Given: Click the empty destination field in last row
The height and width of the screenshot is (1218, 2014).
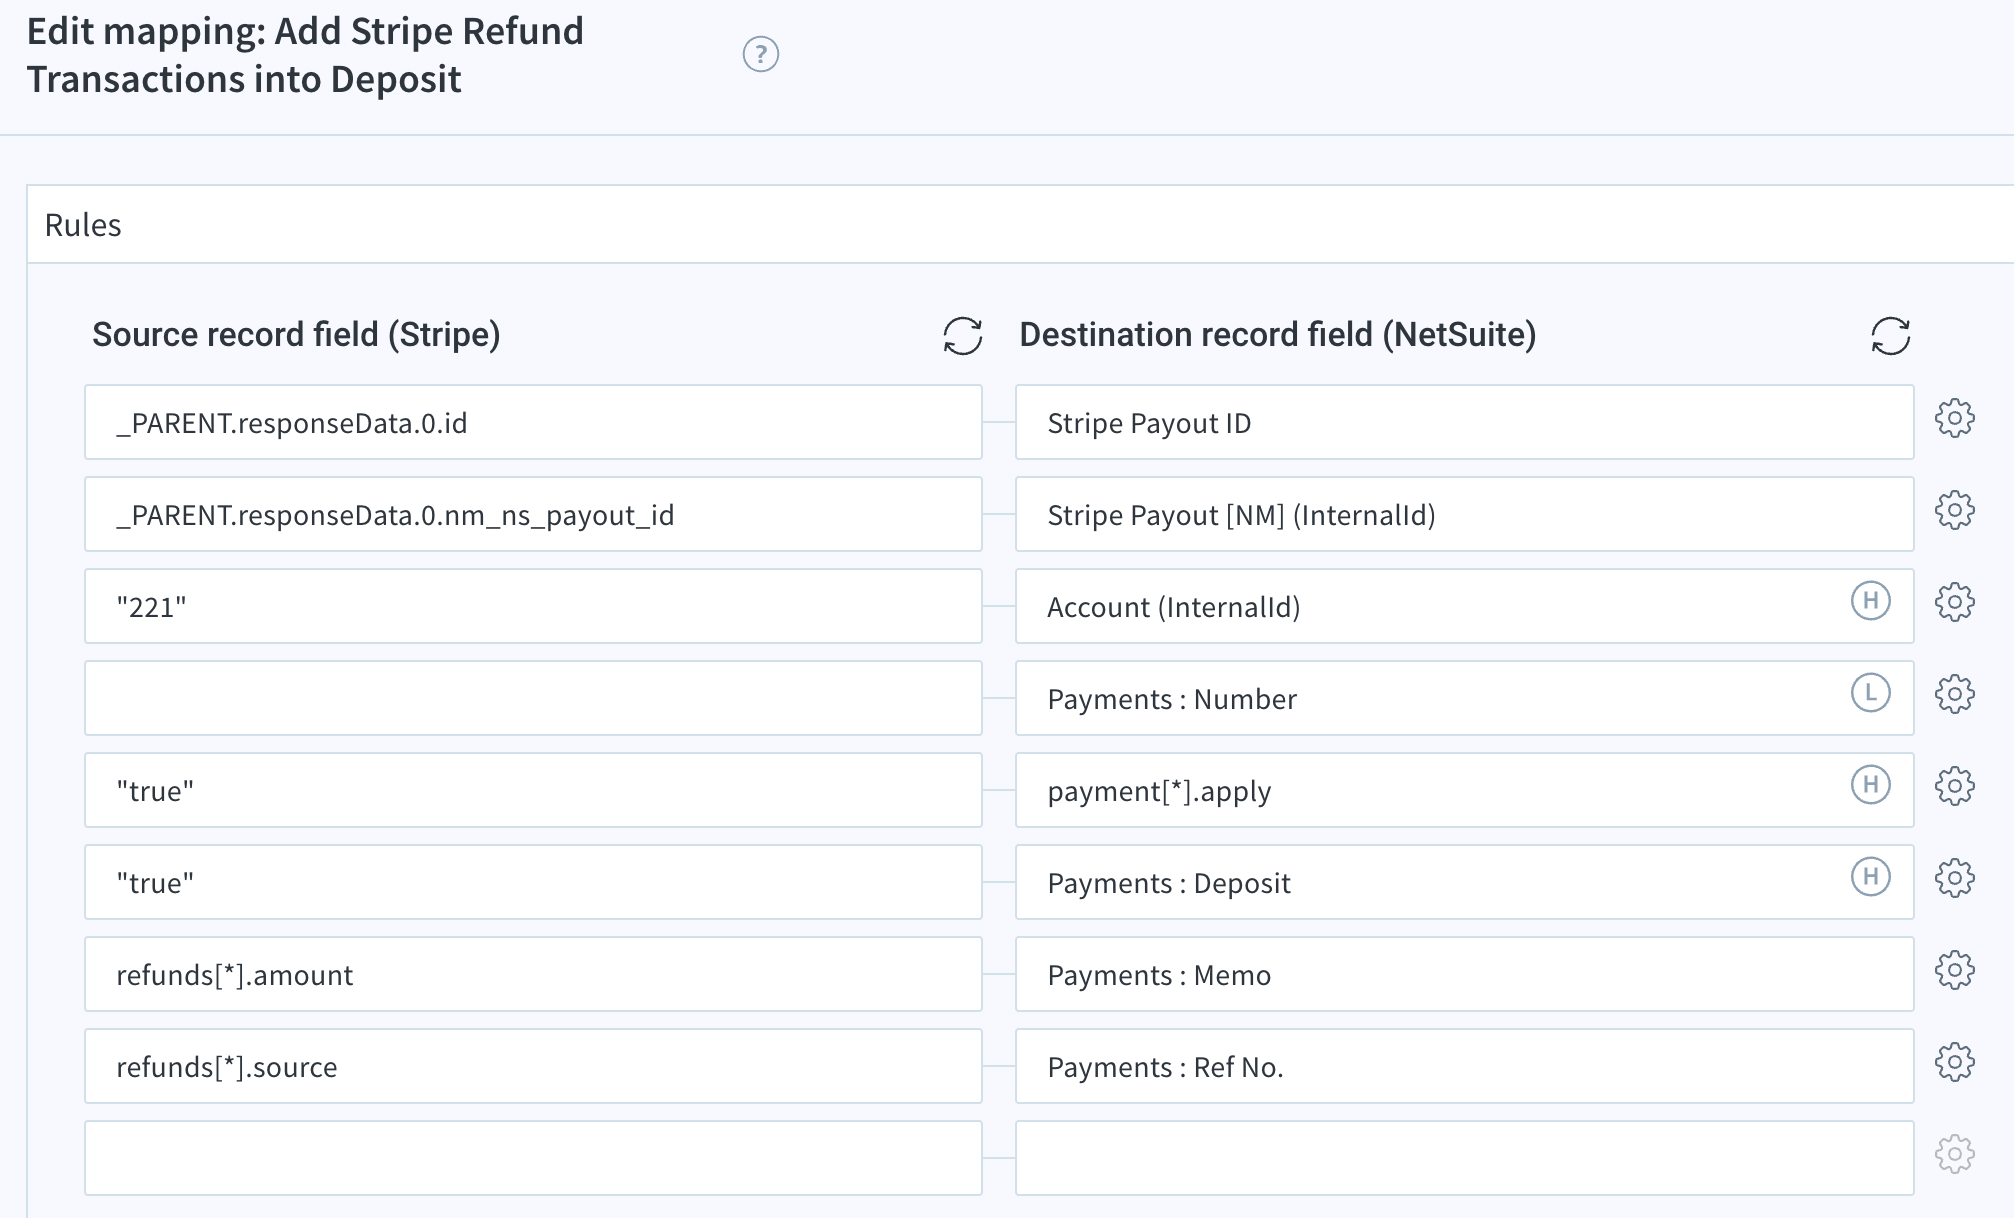Looking at the screenshot, I should point(1464,1158).
